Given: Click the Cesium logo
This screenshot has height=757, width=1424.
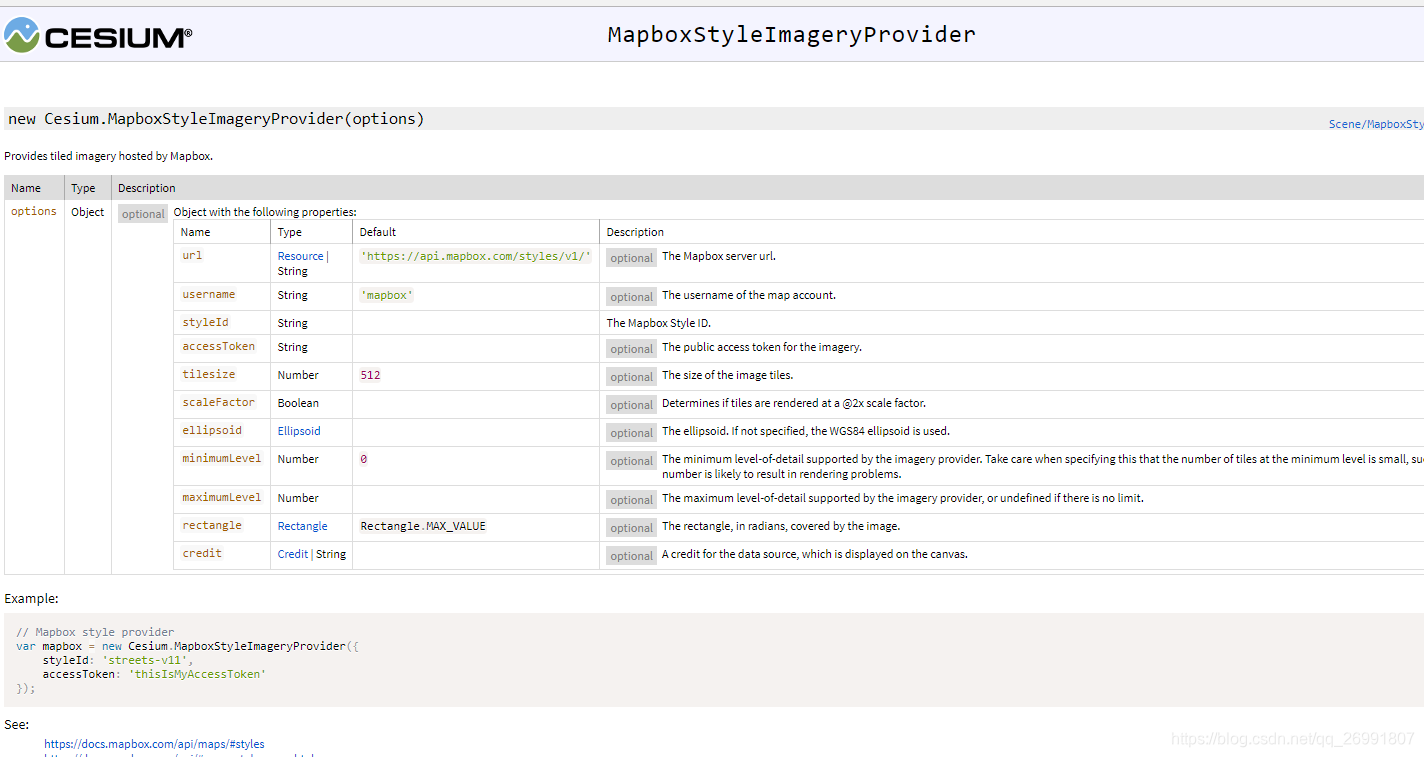Looking at the screenshot, I should click(x=98, y=35).
